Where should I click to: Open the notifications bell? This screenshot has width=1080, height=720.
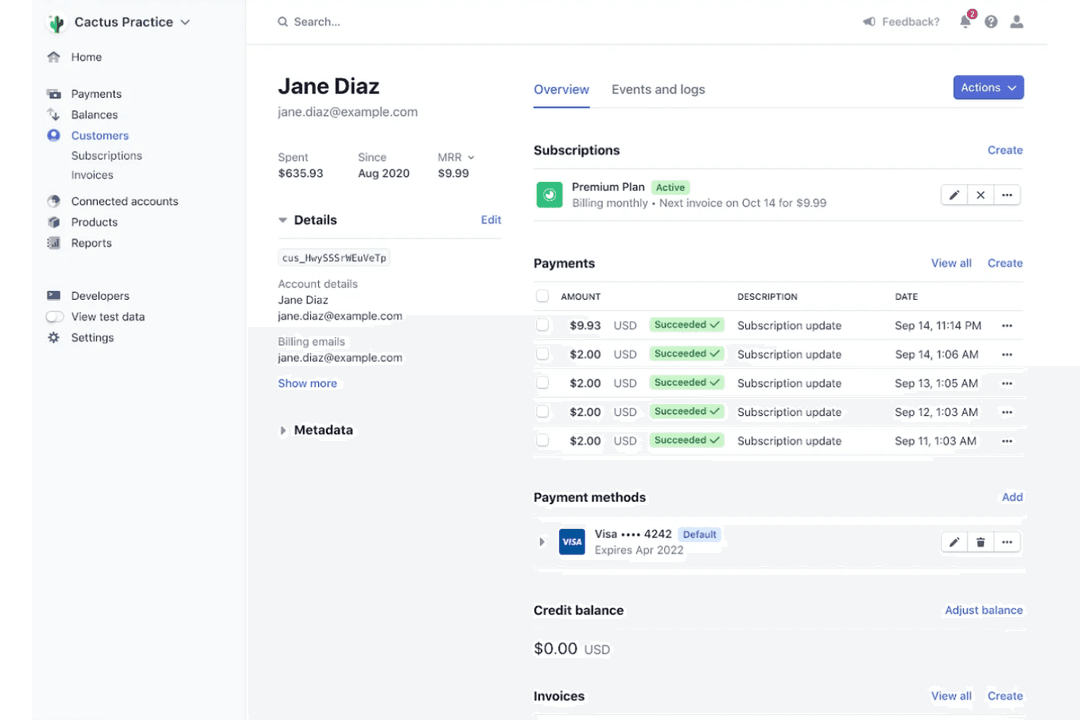tap(966, 21)
